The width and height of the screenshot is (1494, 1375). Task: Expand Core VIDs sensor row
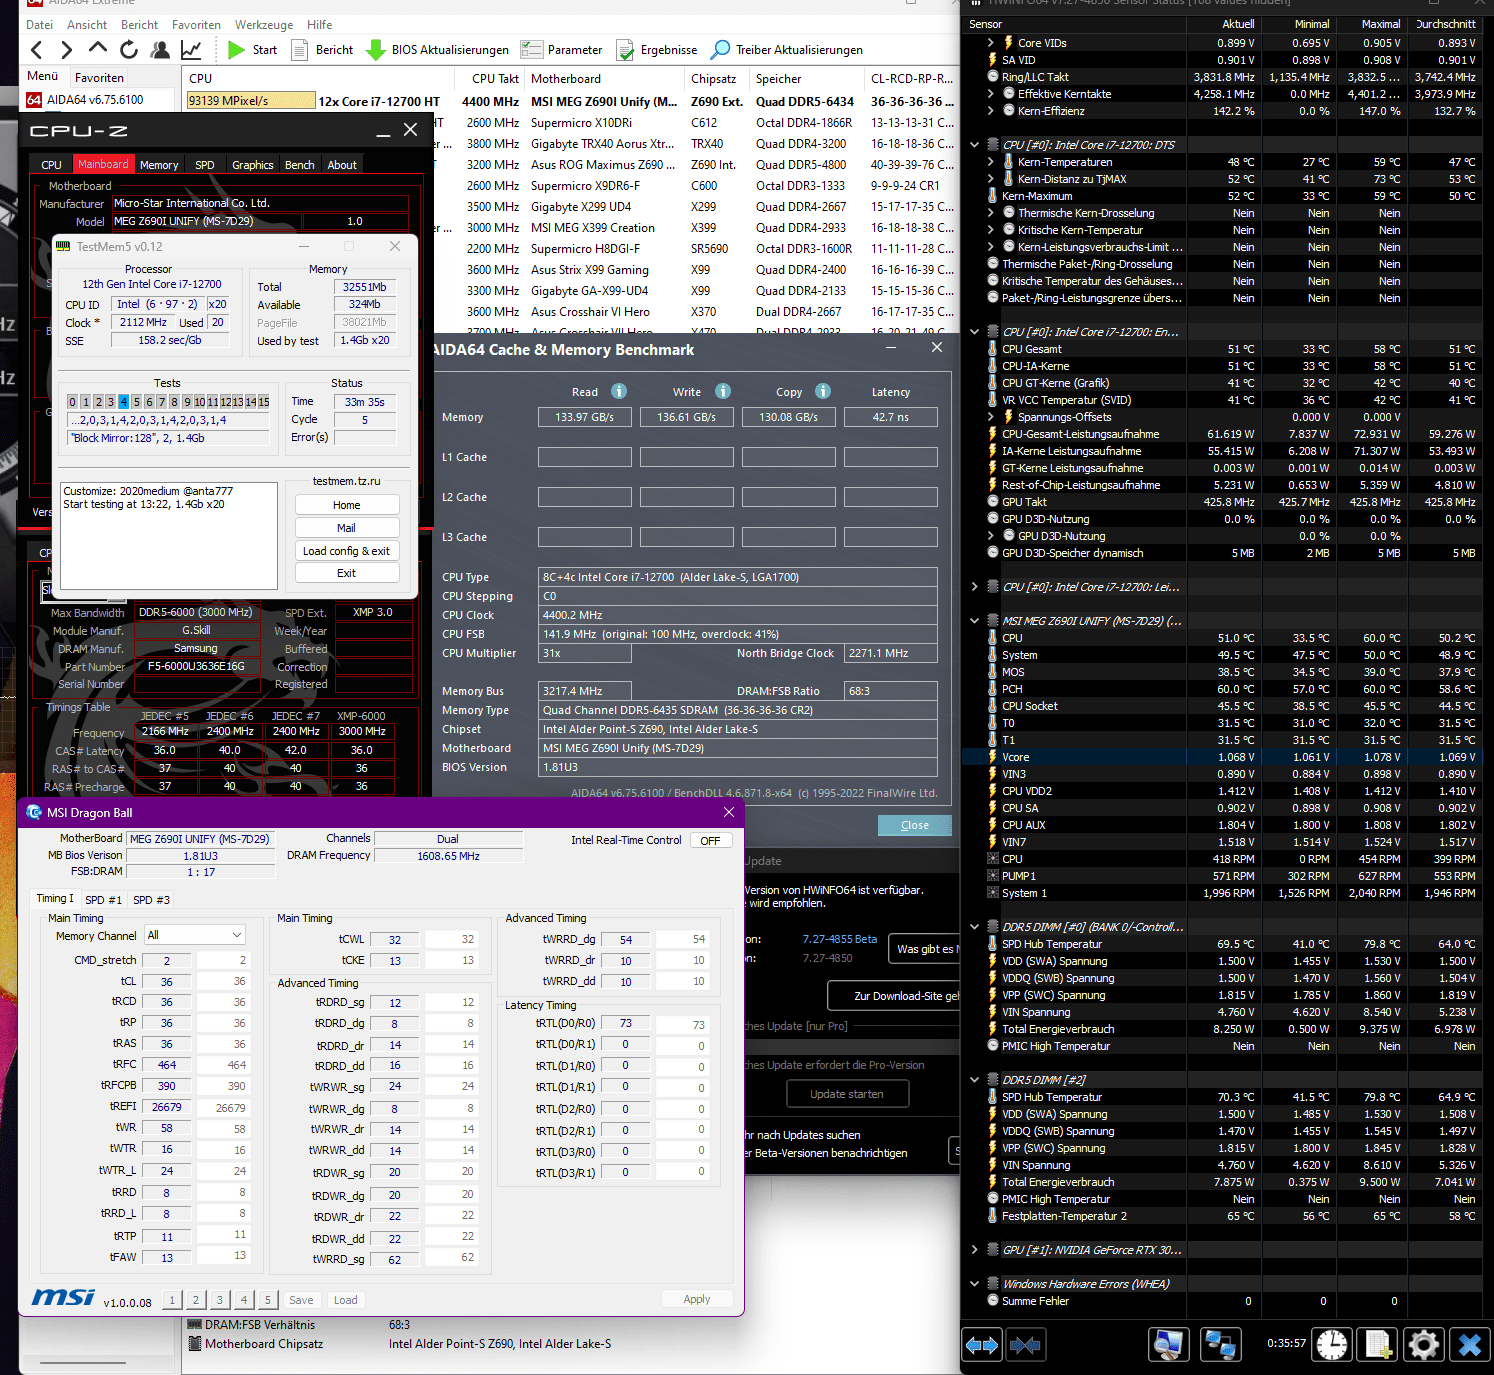pyautogui.click(x=990, y=43)
